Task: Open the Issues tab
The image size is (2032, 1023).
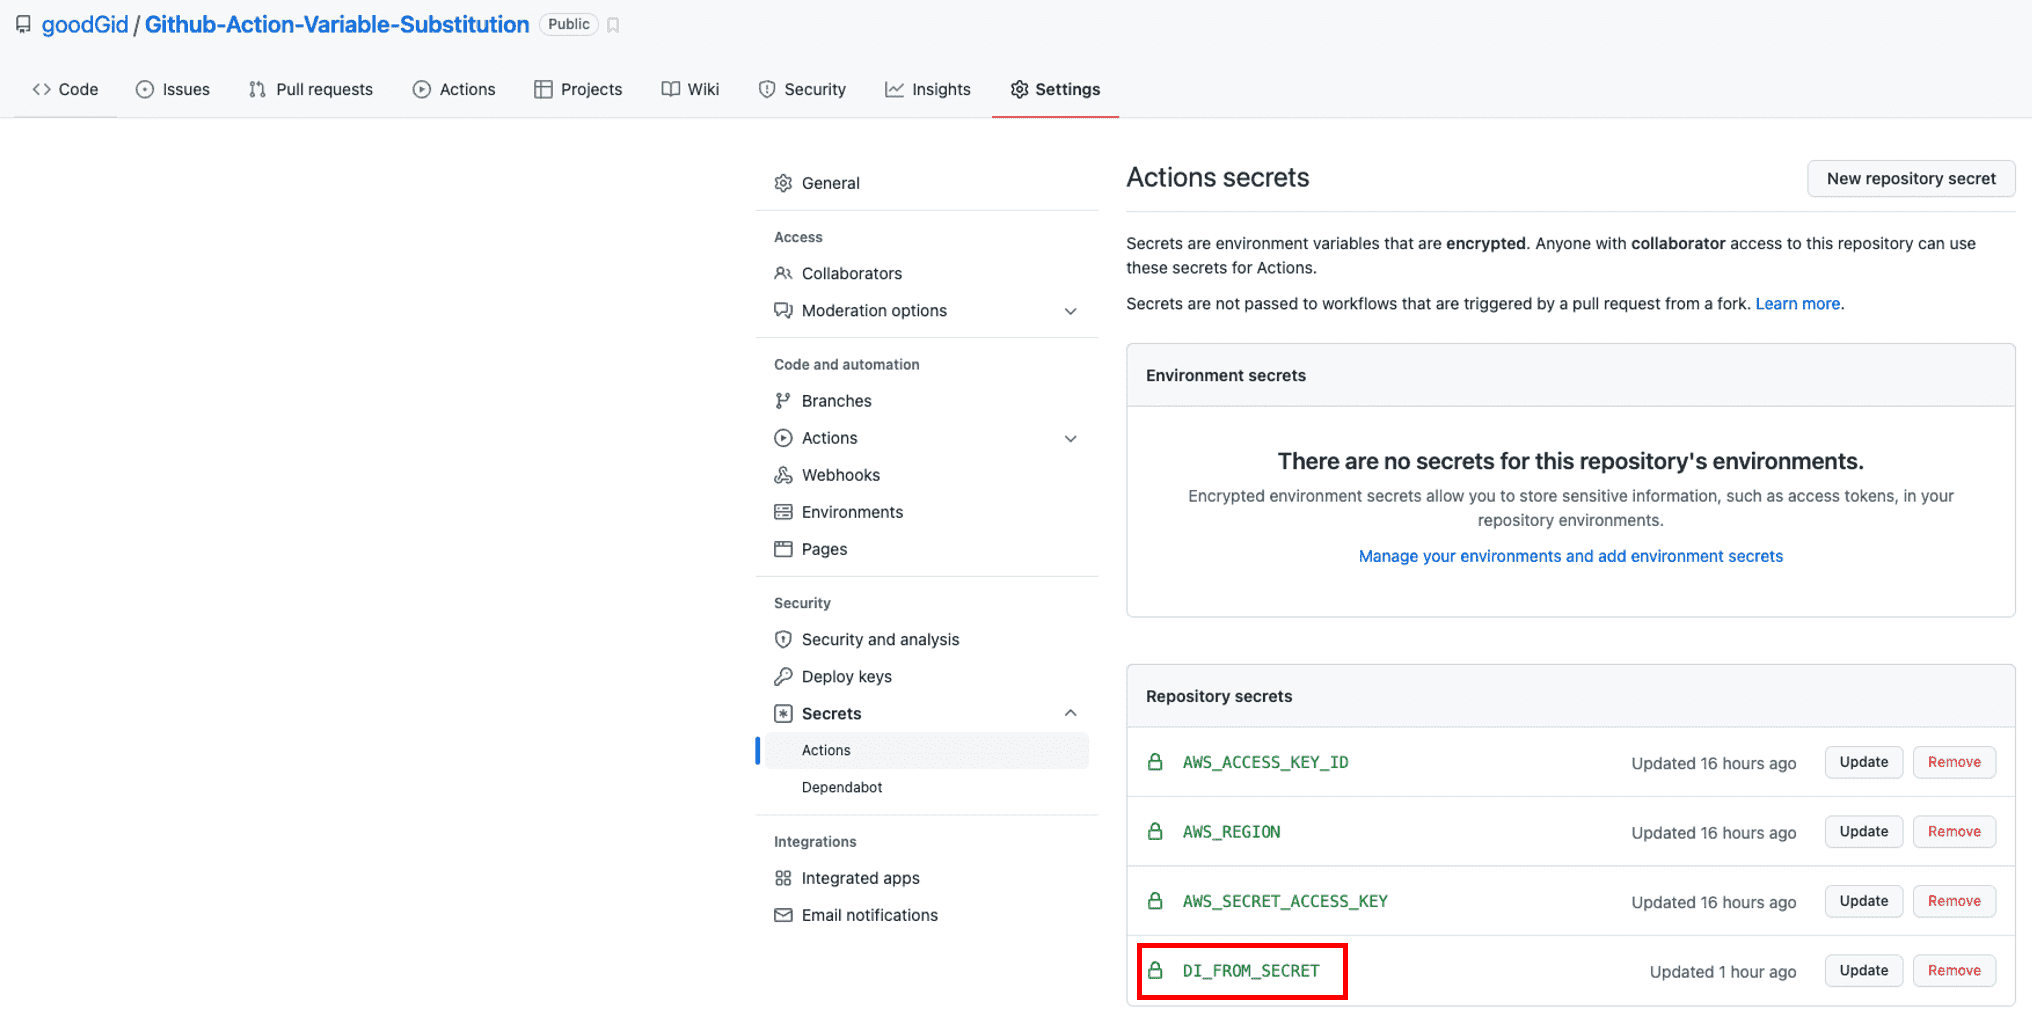Action: pos(173,89)
